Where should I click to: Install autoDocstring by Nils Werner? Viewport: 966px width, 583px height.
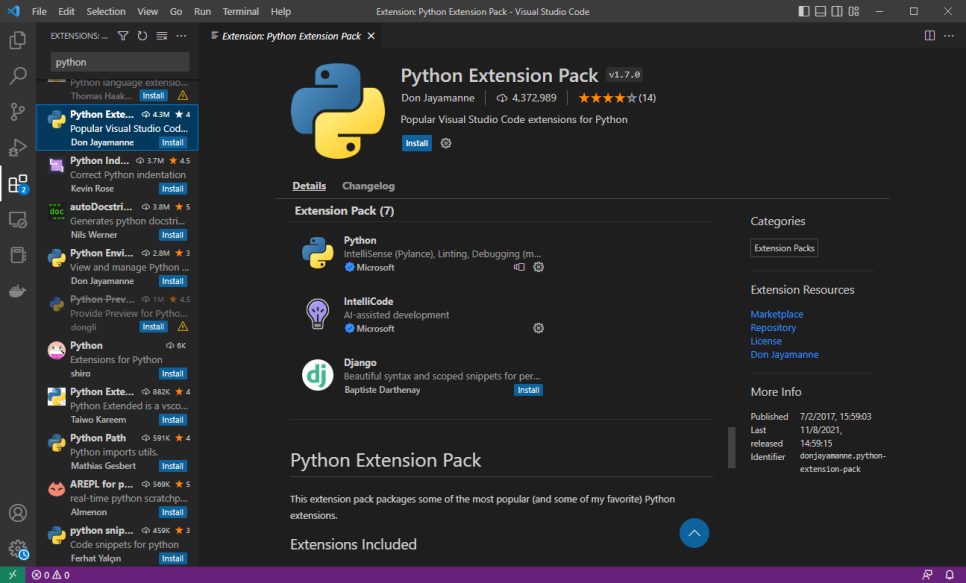[172, 235]
